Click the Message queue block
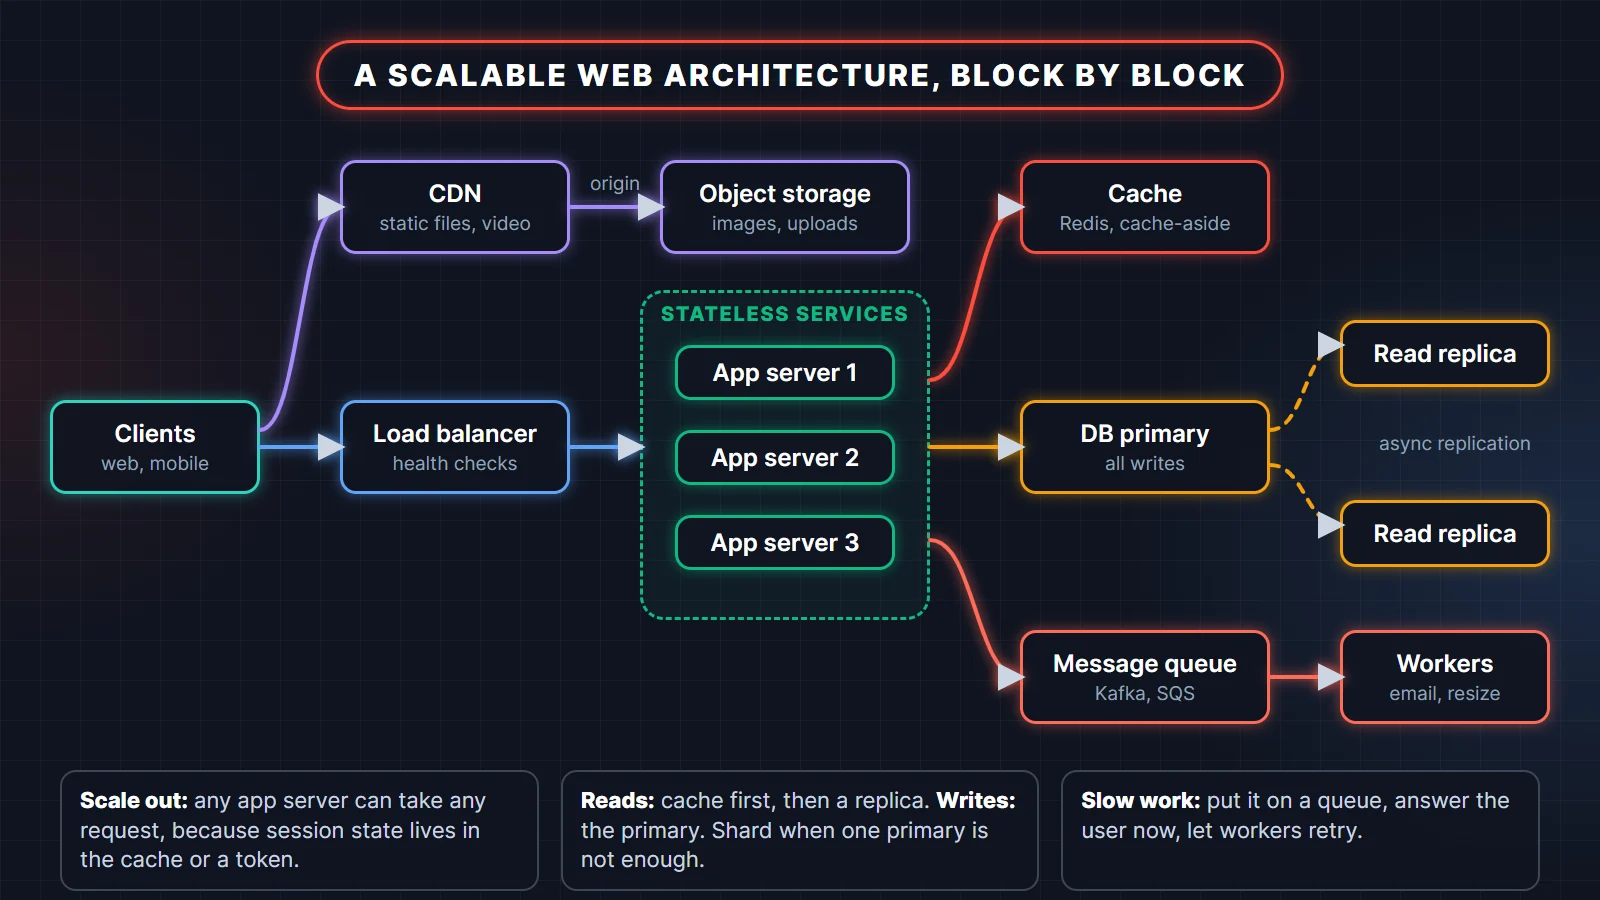 [1145, 677]
